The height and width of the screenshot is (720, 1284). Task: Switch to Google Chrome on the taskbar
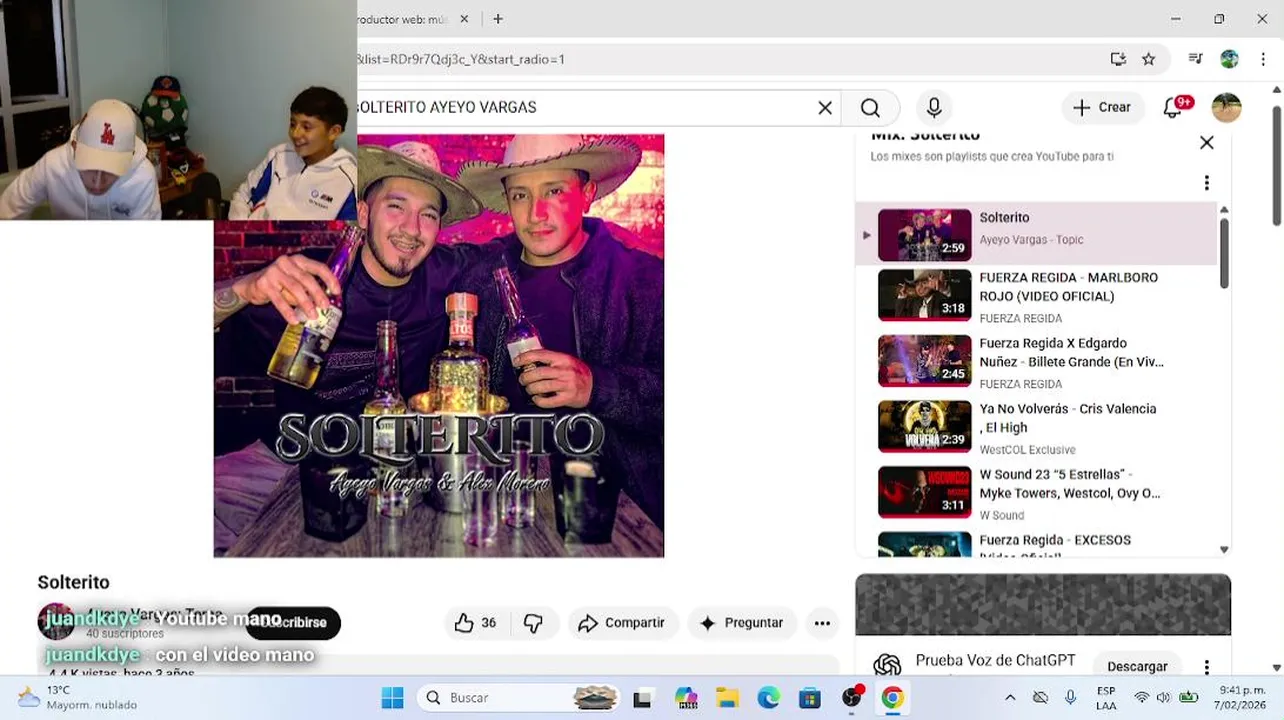pos(892,698)
